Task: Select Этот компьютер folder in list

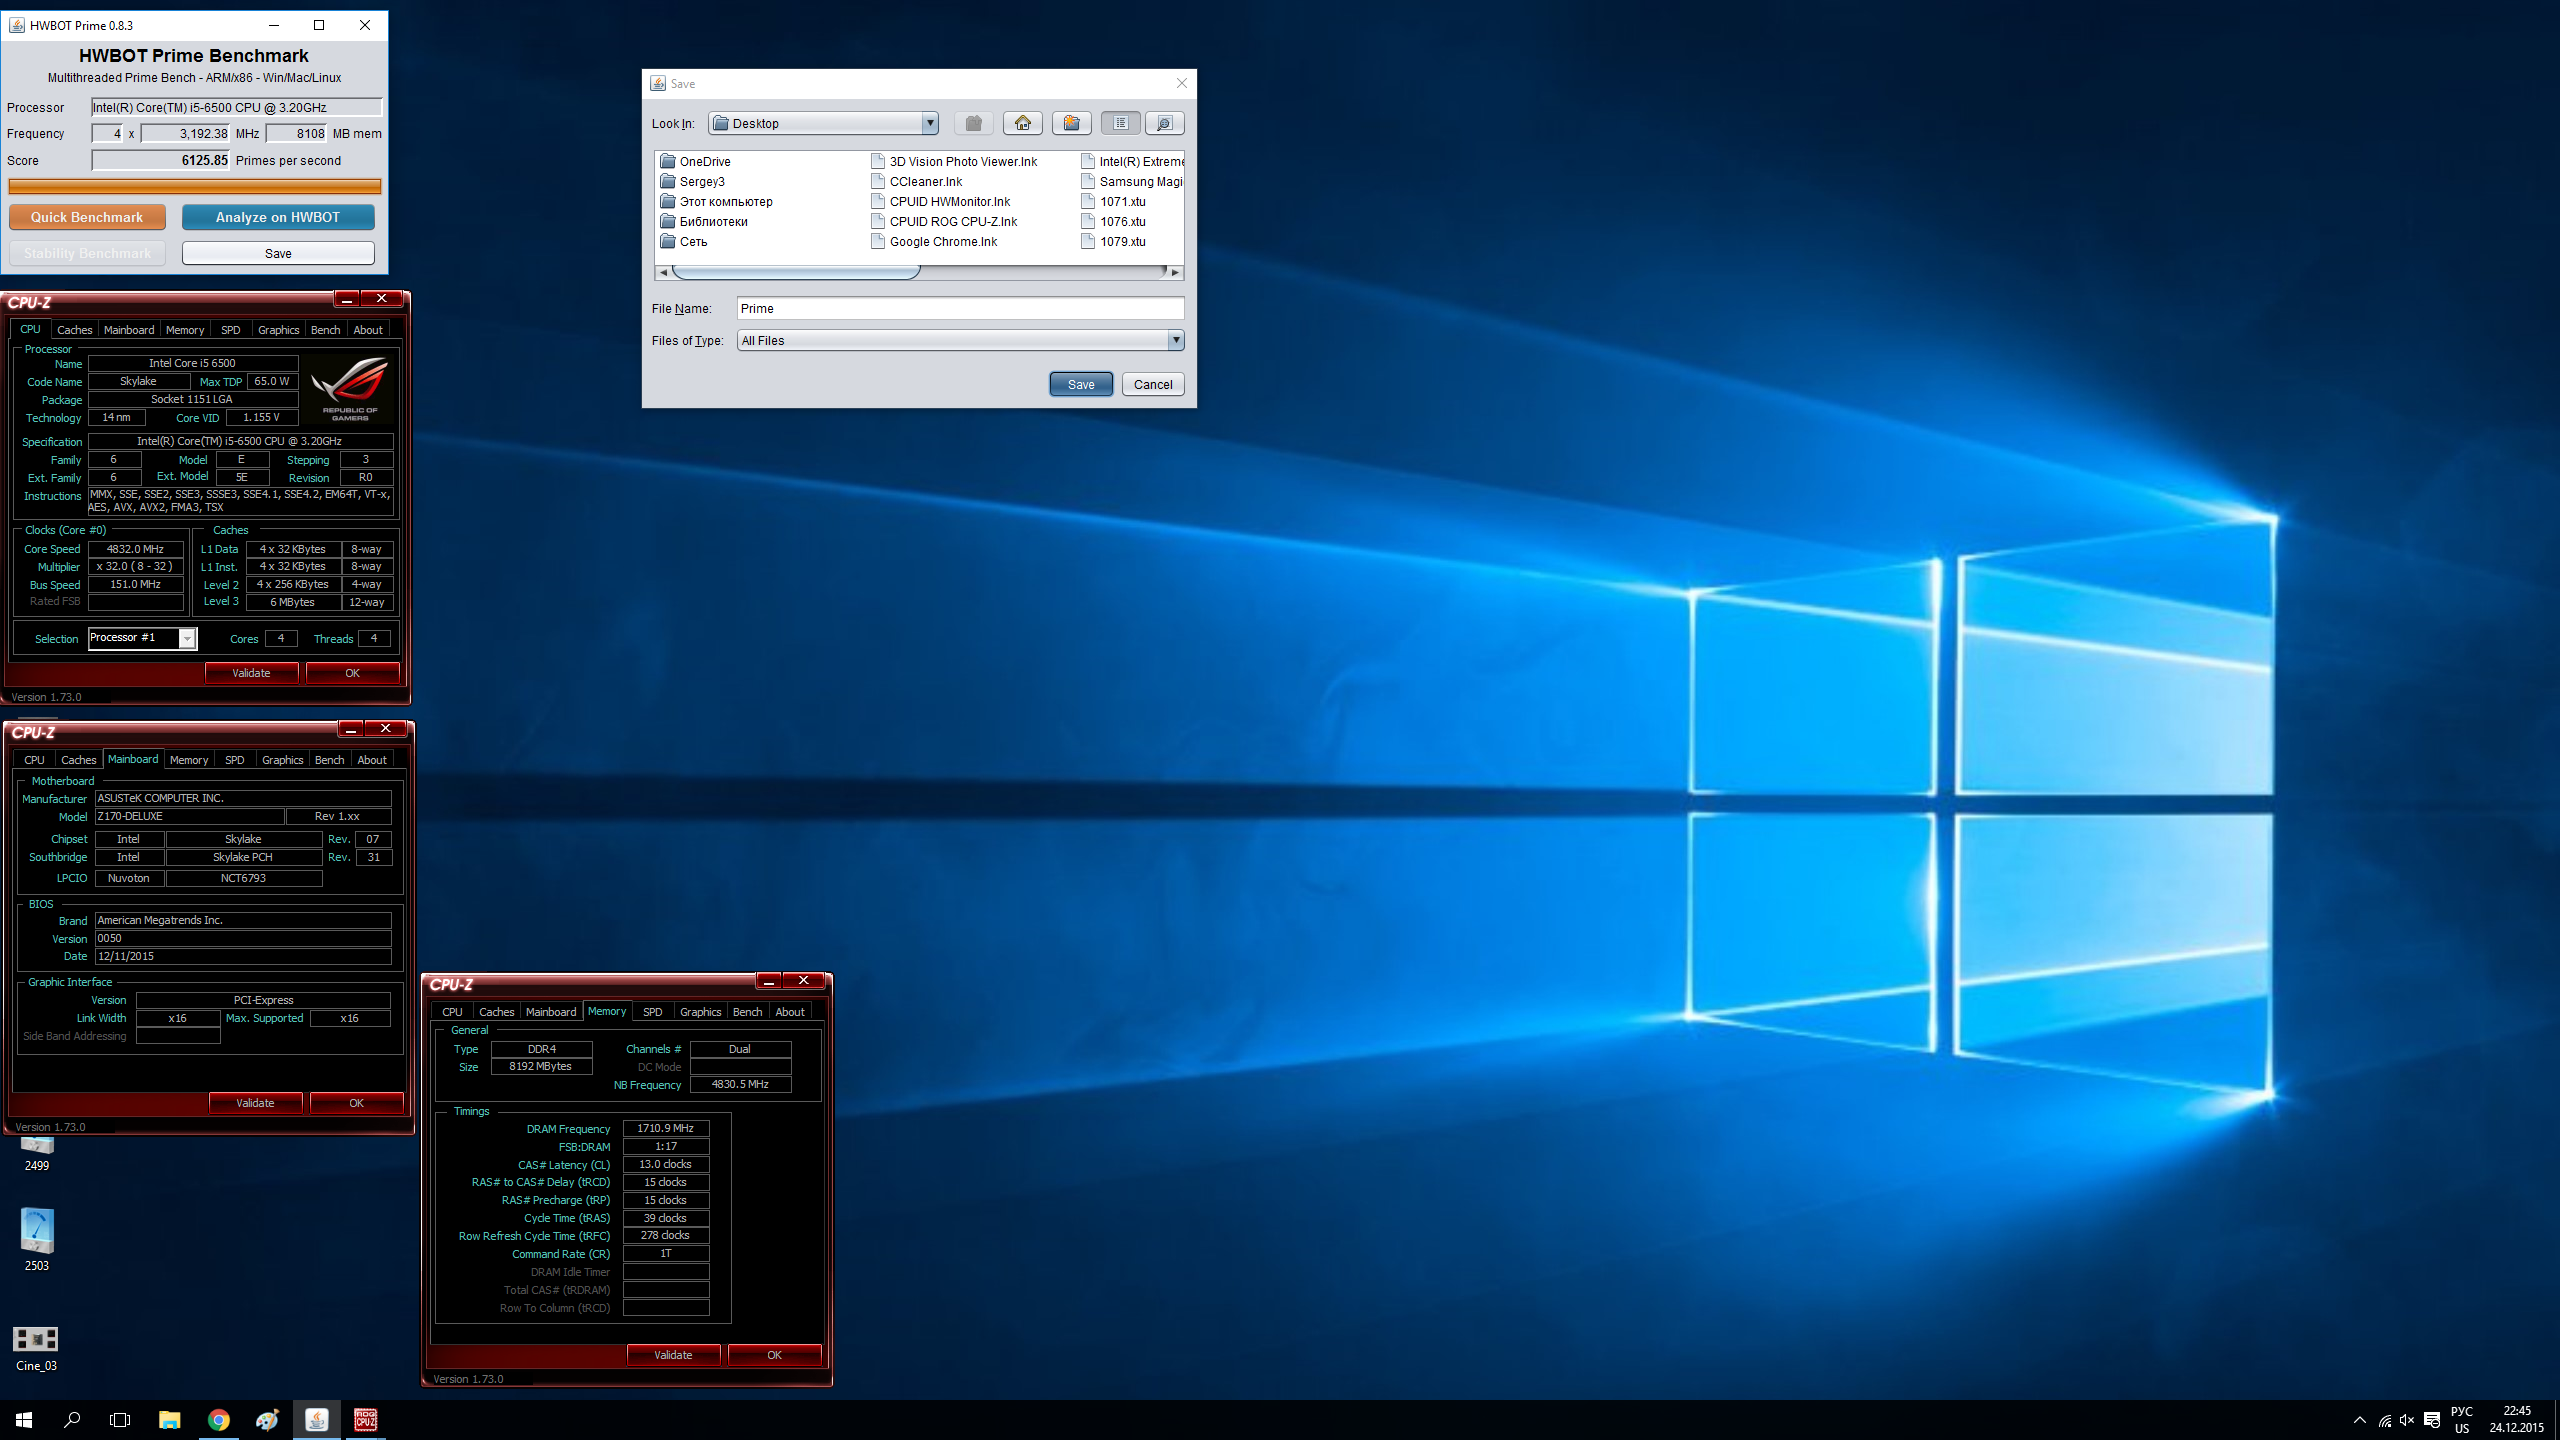Action: point(716,201)
